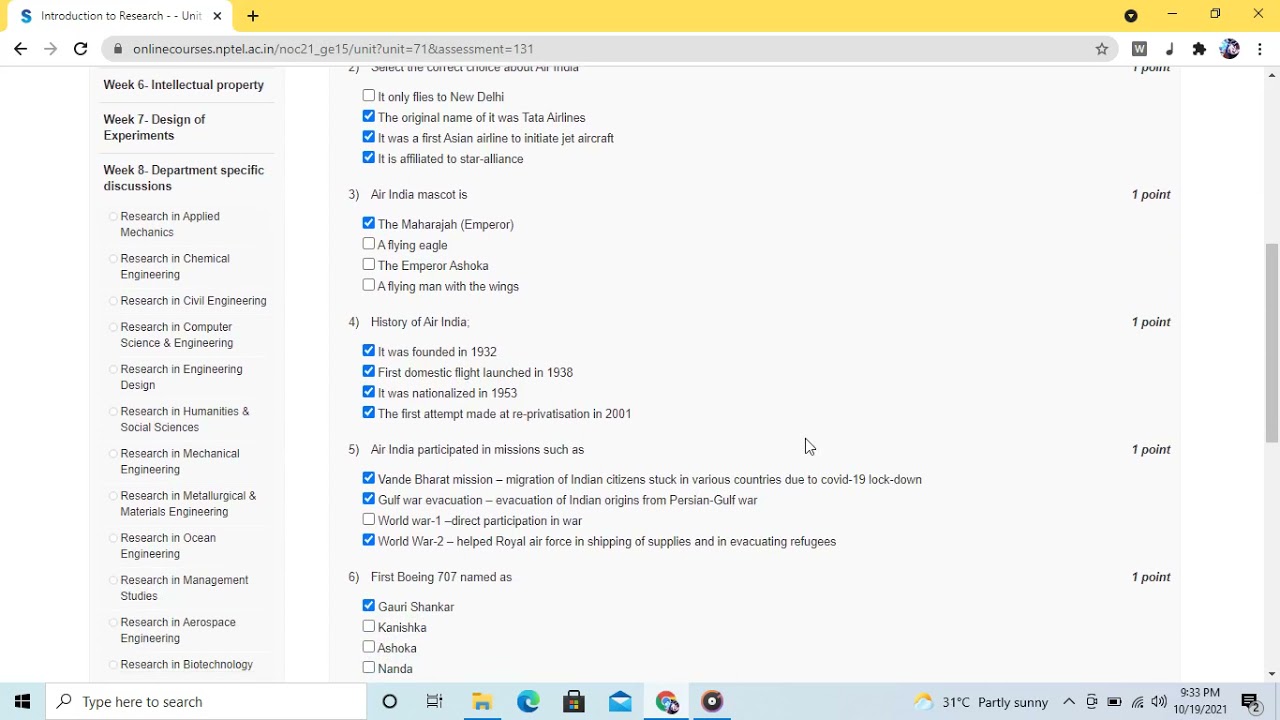Open Research in Civil Engineering
This screenshot has height=720, width=1280.
tap(193, 301)
